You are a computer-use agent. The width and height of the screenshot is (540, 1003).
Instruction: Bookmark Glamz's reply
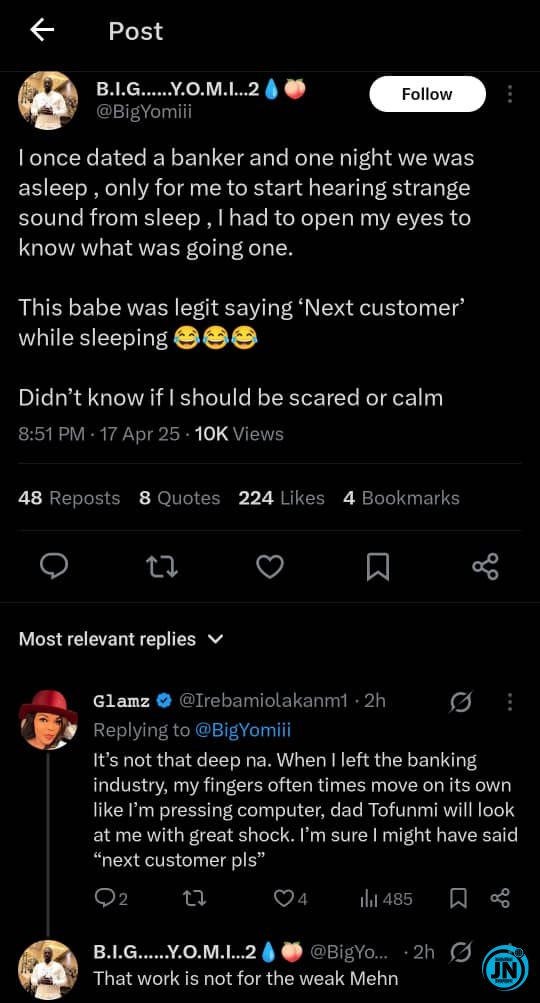457,899
